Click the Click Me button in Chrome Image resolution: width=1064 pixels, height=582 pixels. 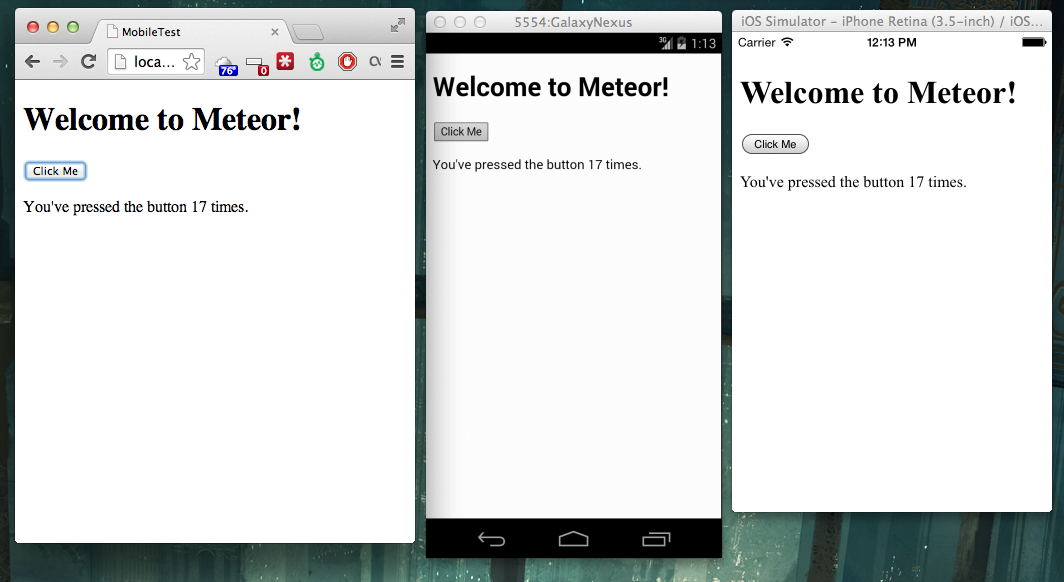56,171
